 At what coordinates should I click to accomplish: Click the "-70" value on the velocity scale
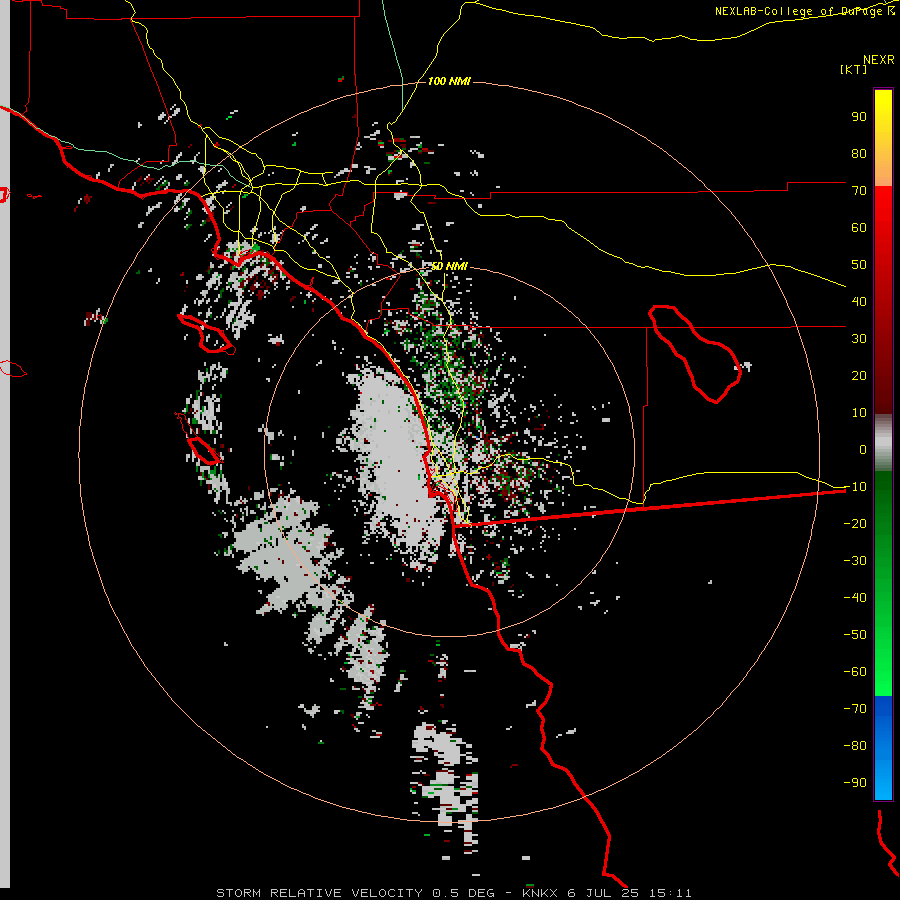tap(855, 709)
